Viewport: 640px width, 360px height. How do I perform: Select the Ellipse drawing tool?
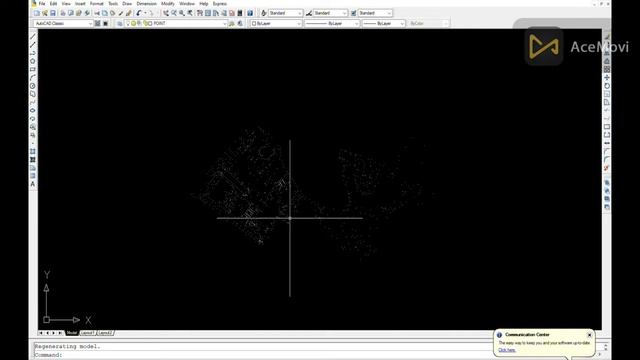coord(33,110)
